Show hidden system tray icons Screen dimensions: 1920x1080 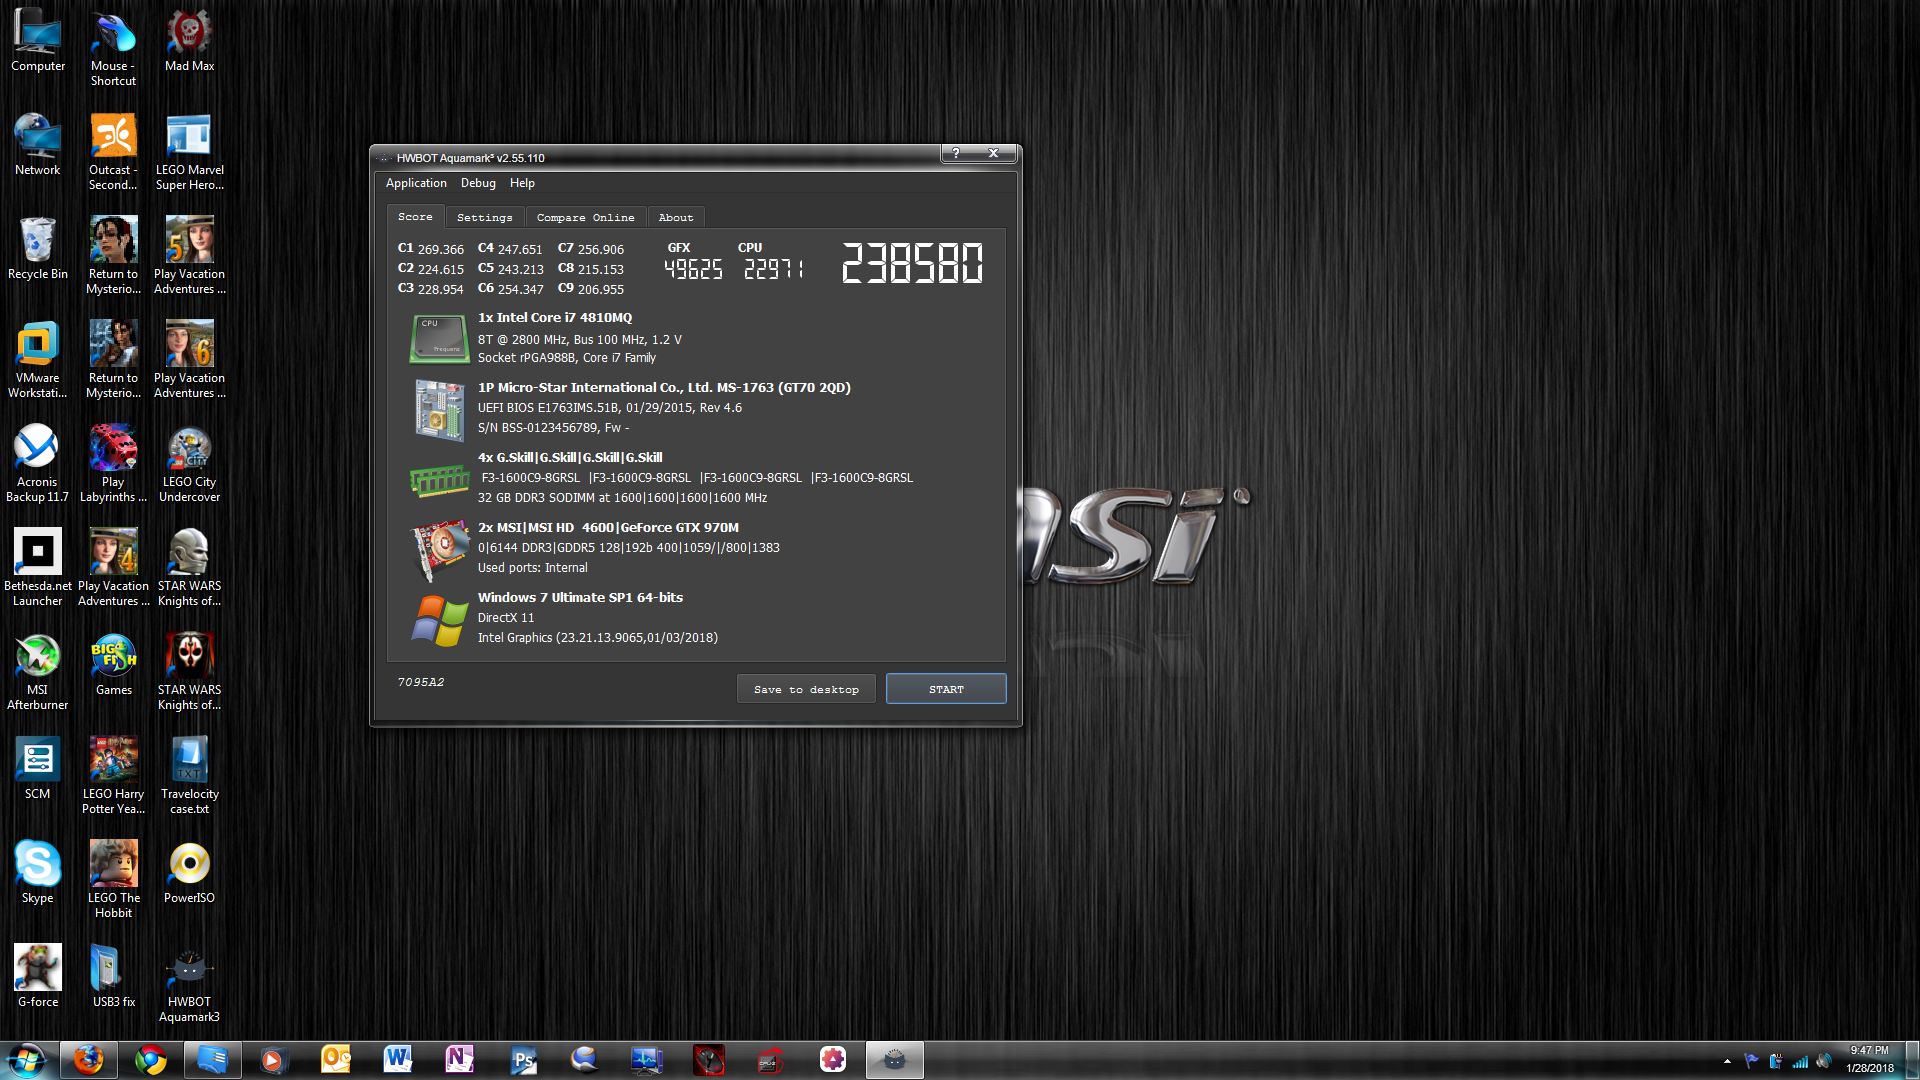point(1727,1061)
